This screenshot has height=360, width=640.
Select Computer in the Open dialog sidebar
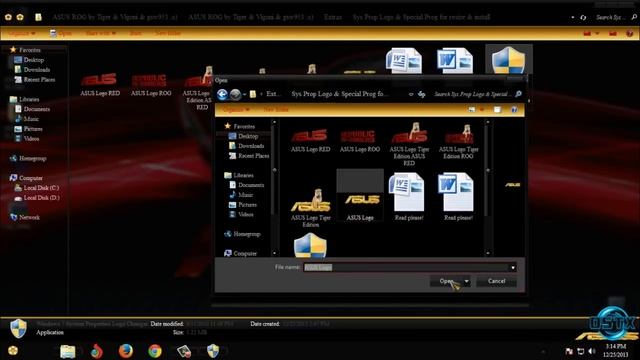240,253
